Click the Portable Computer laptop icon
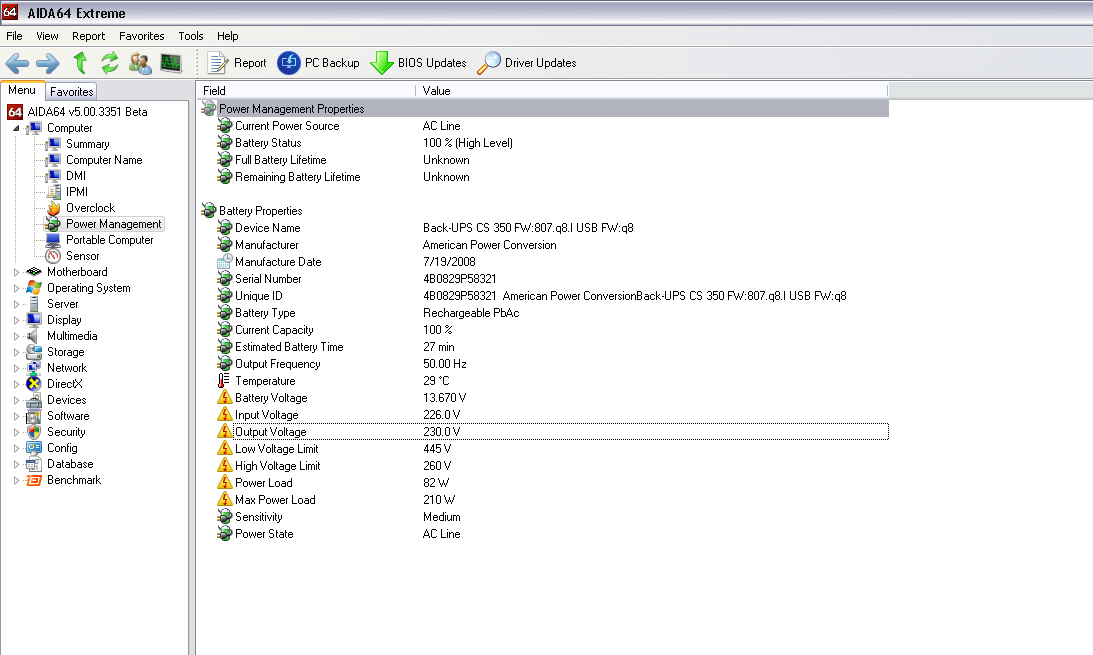 pyautogui.click(x=53, y=240)
